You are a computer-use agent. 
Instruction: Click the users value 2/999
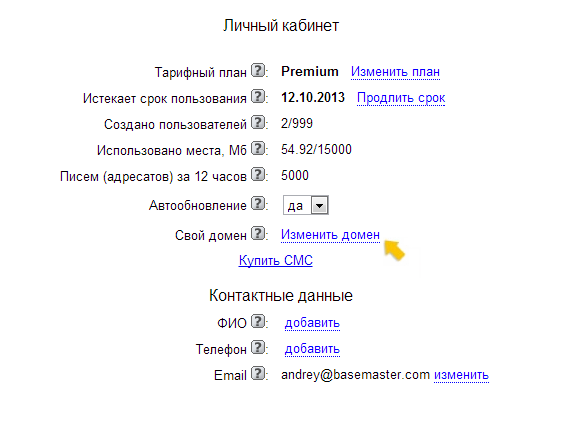coord(297,123)
